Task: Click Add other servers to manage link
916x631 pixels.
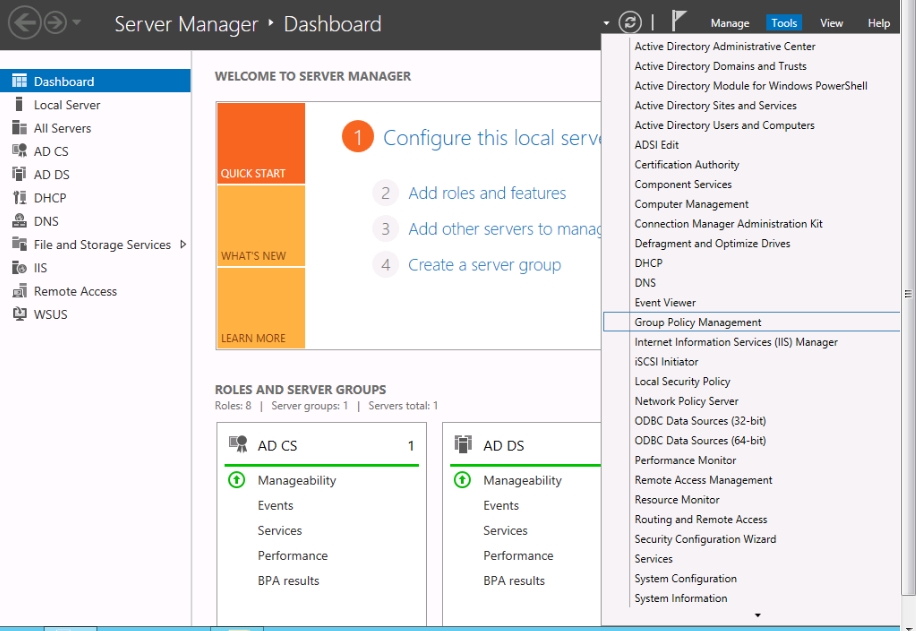Action: pos(505,229)
